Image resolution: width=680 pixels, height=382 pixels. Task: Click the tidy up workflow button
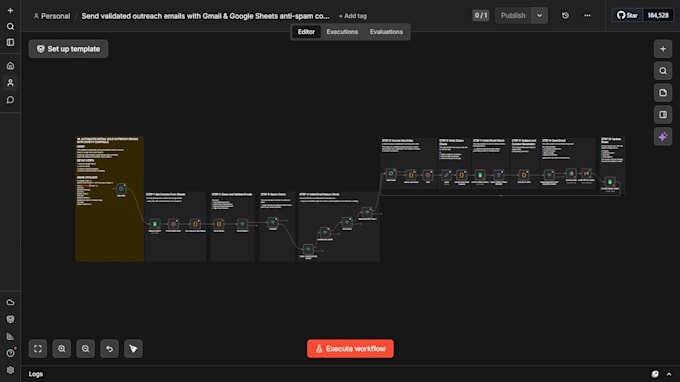coord(133,349)
